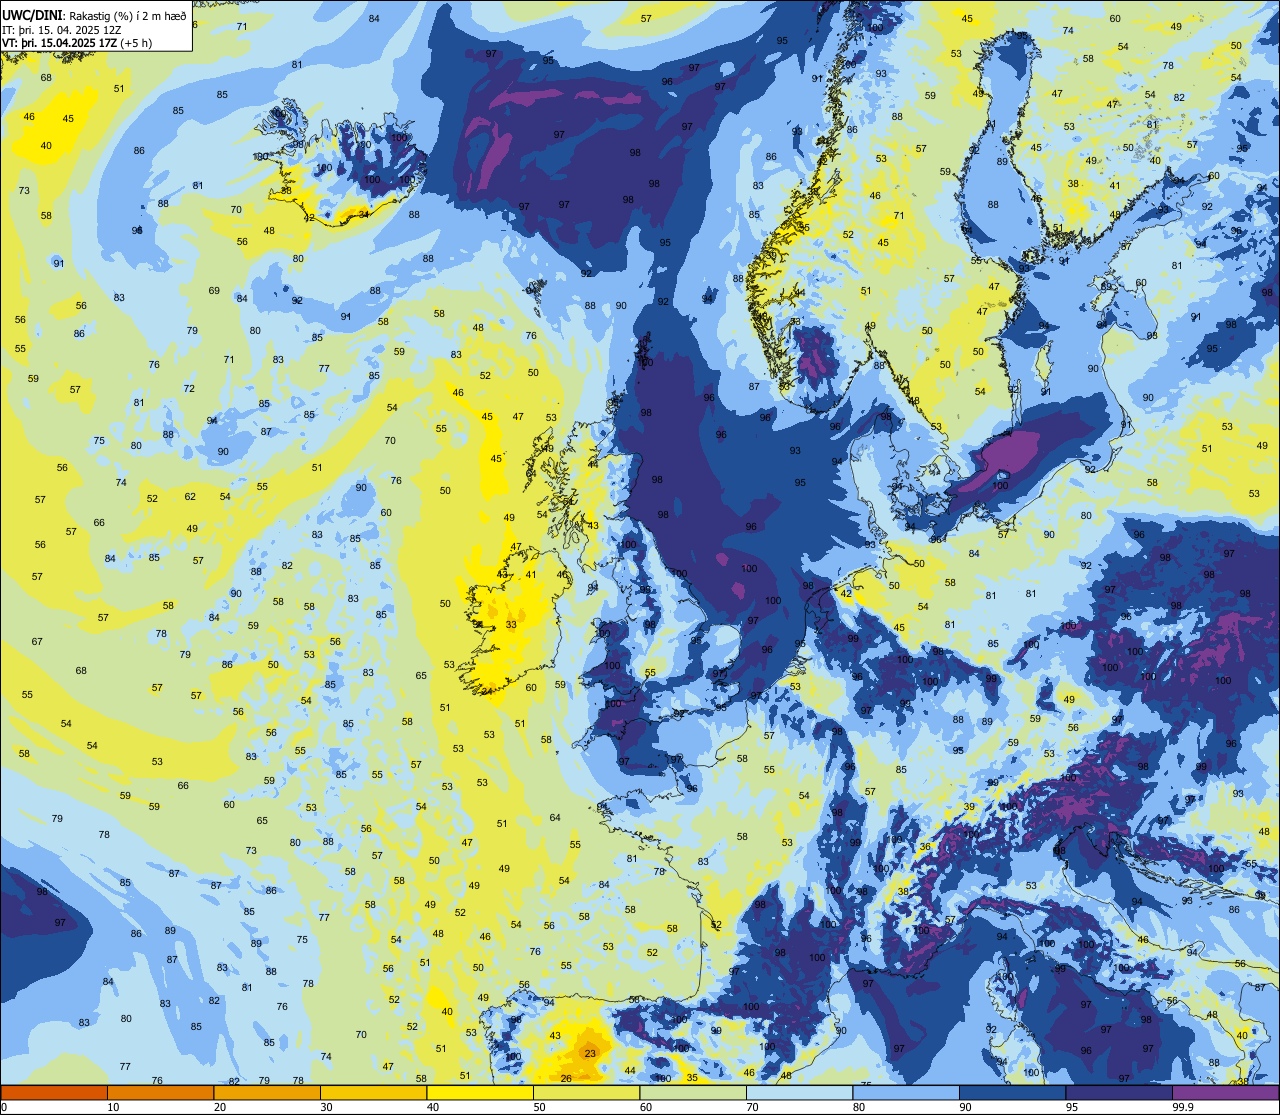Select the orange 10–20 legend swatch

[160, 1092]
